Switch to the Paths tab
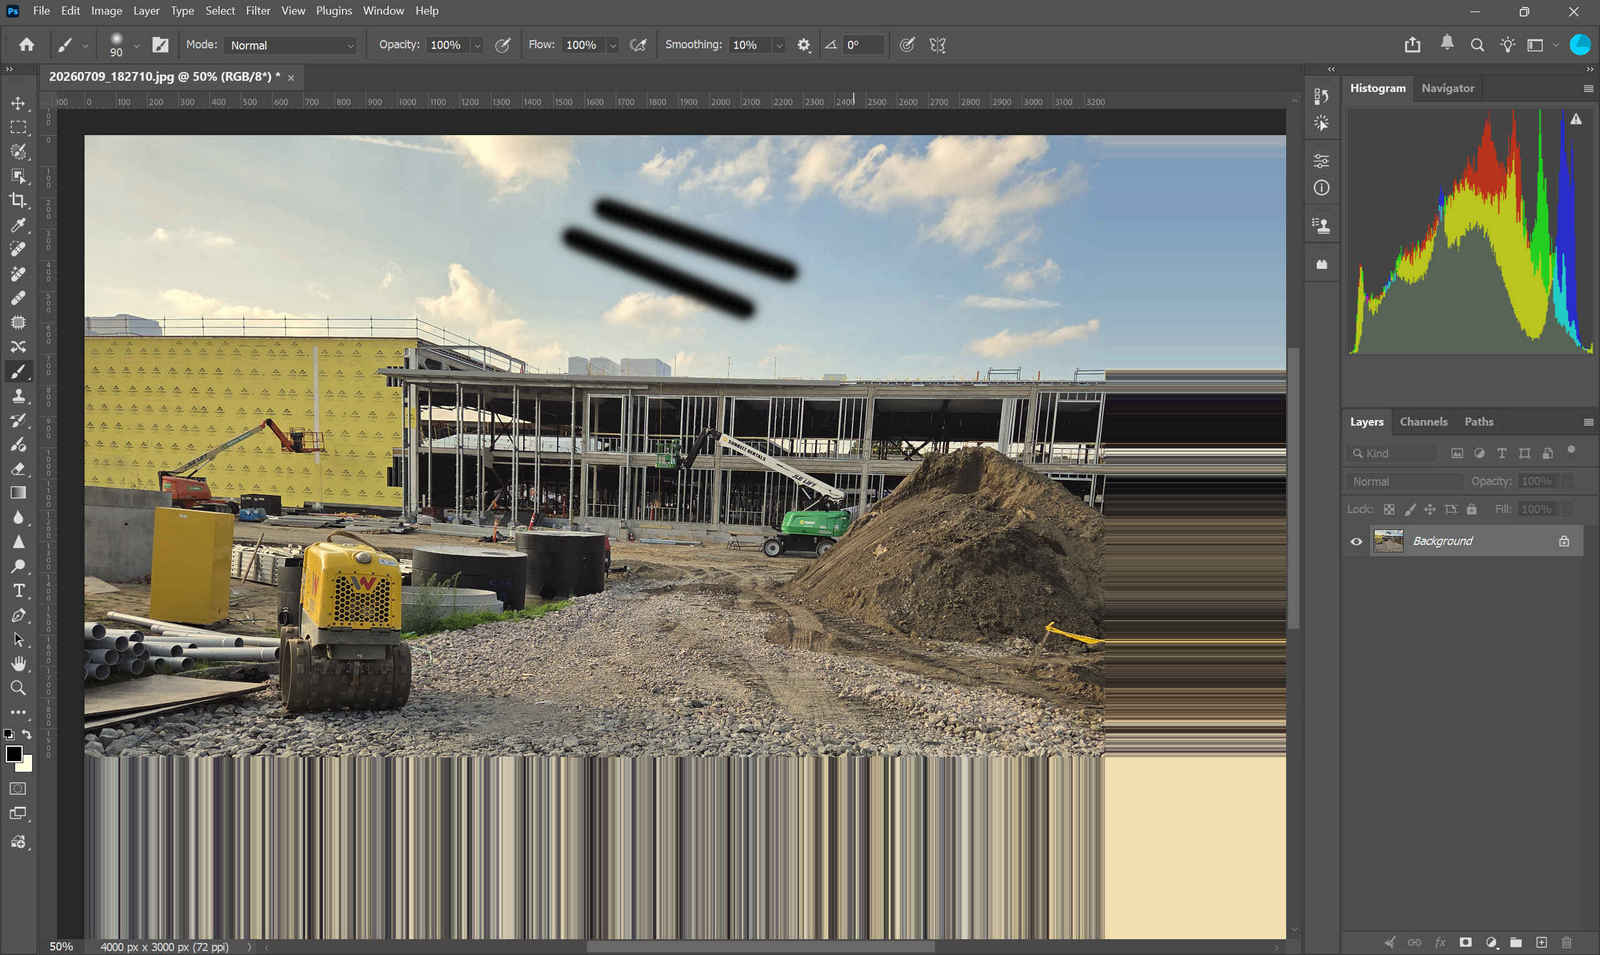1600x955 pixels. (x=1479, y=422)
